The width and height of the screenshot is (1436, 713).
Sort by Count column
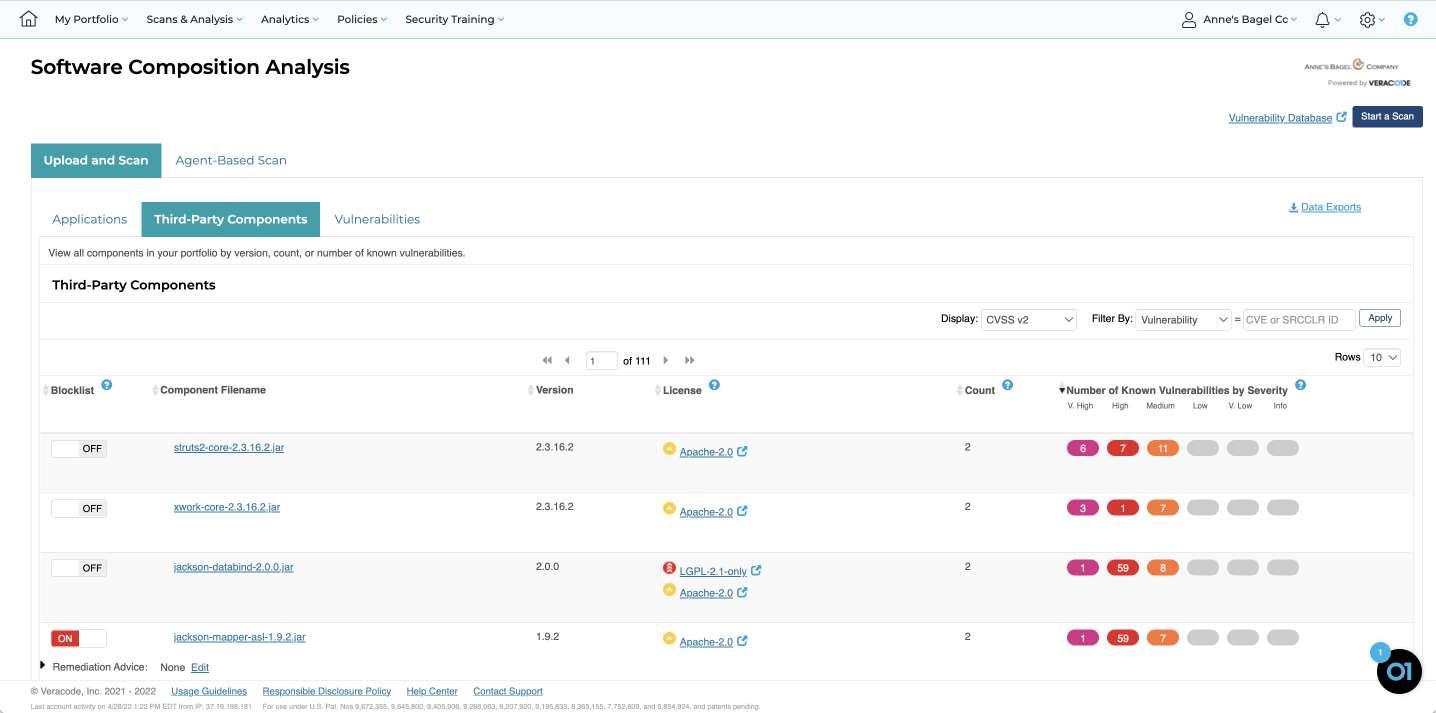(960, 390)
